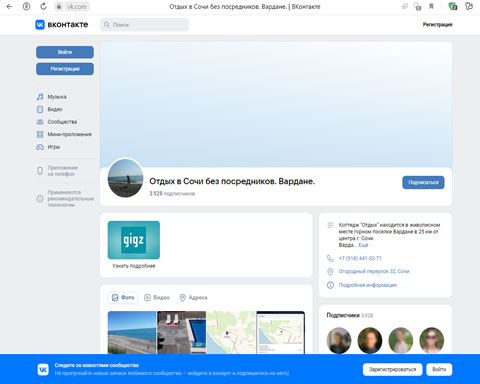
Task: Reload the page with the refresh icon
Action: click(43, 6)
